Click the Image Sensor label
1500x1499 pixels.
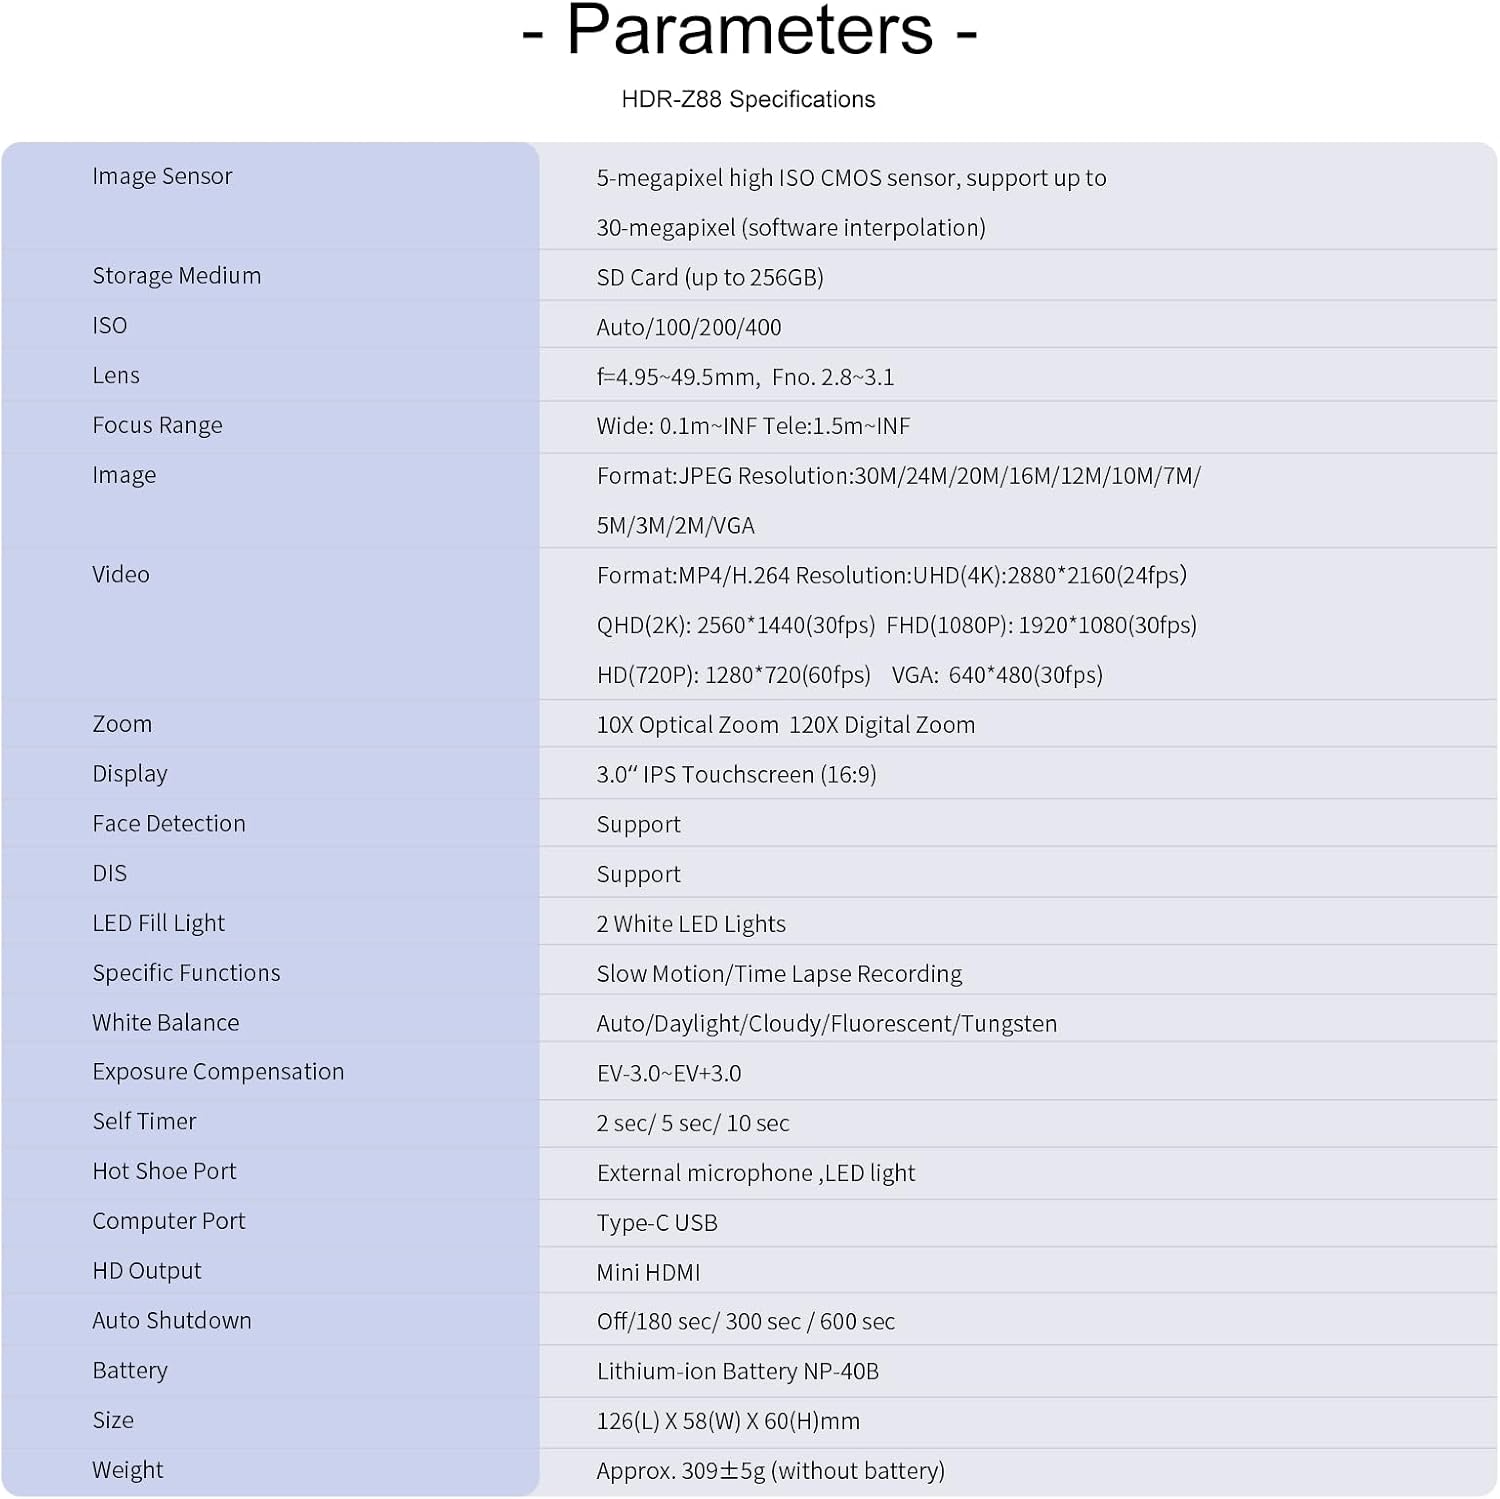(x=162, y=176)
